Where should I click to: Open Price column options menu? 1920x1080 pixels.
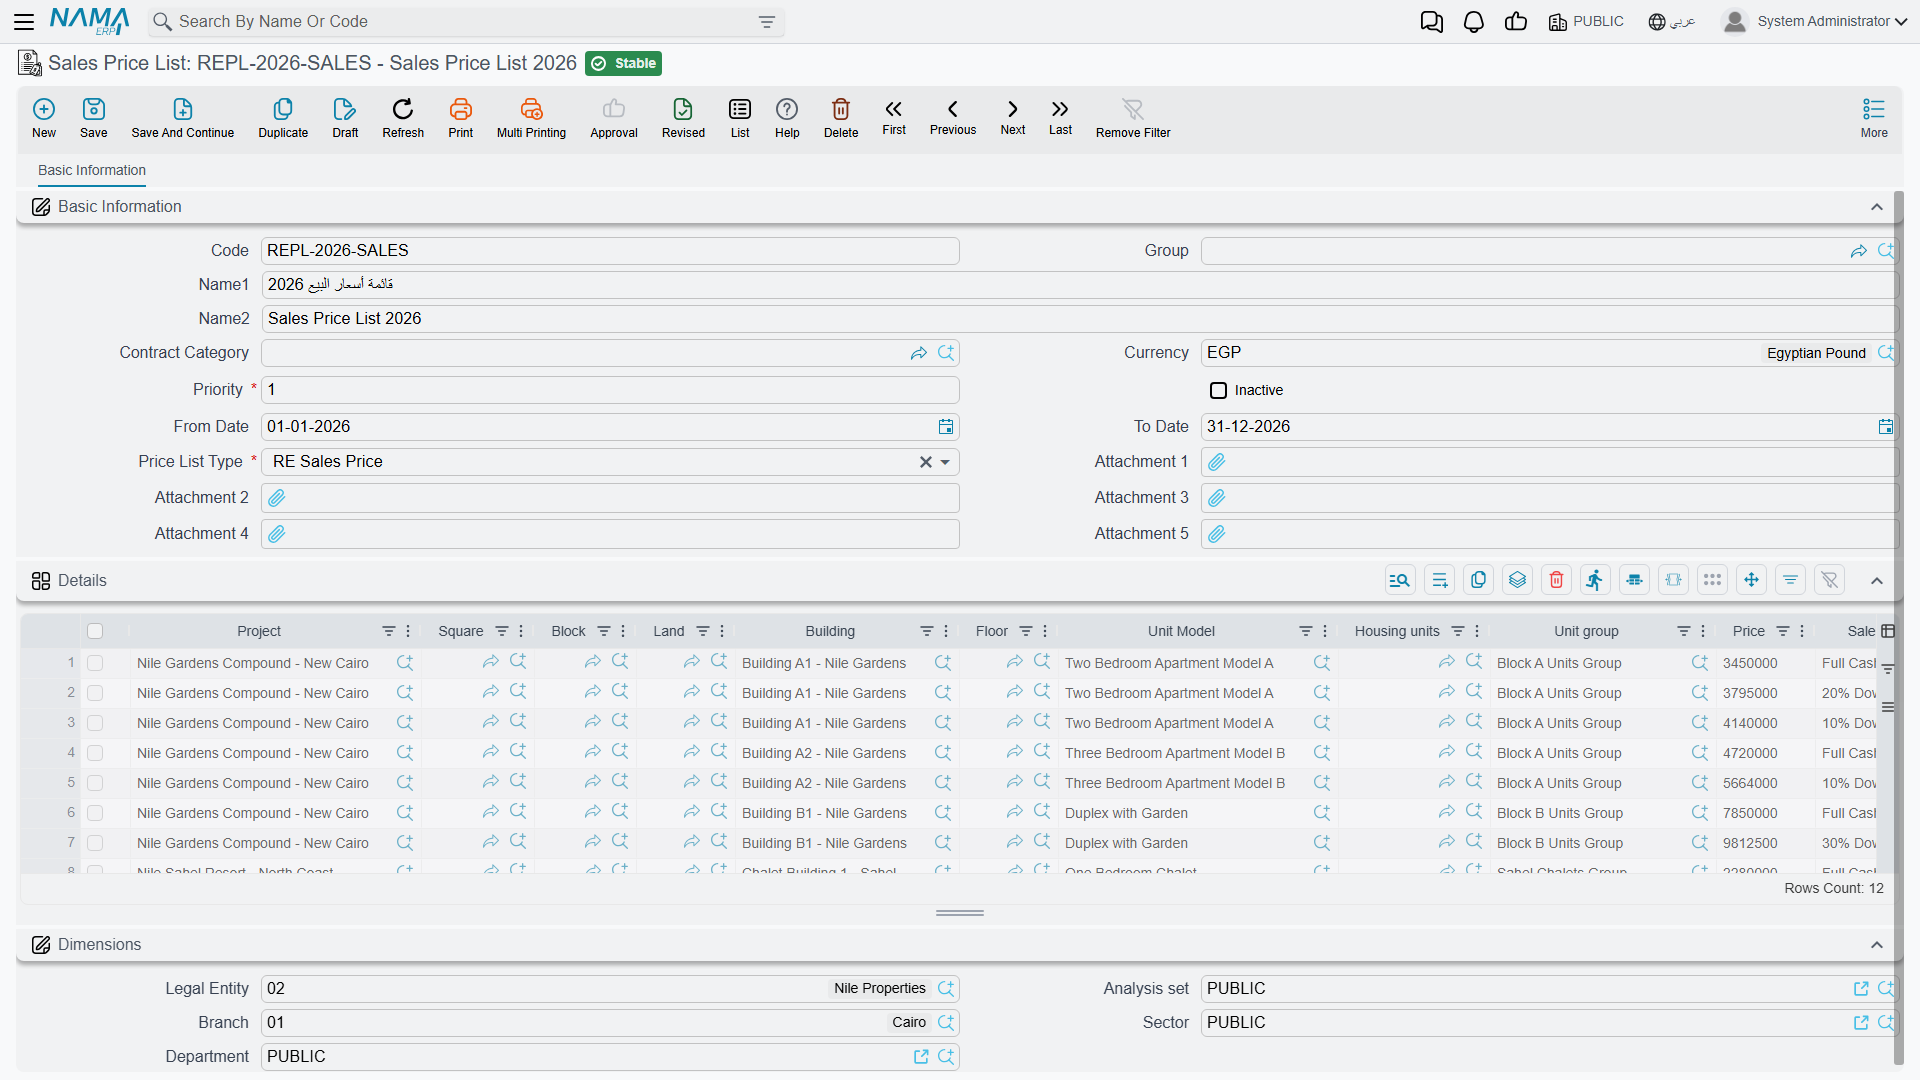(x=1802, y=631)
